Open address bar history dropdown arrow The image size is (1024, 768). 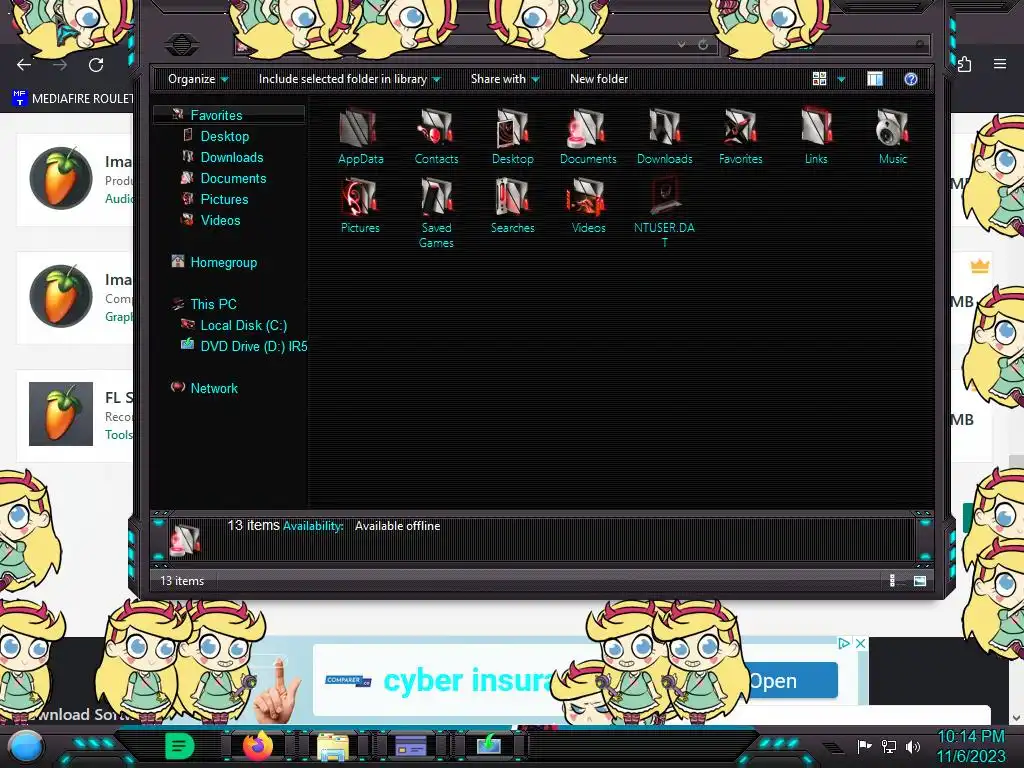click(681, 44)
